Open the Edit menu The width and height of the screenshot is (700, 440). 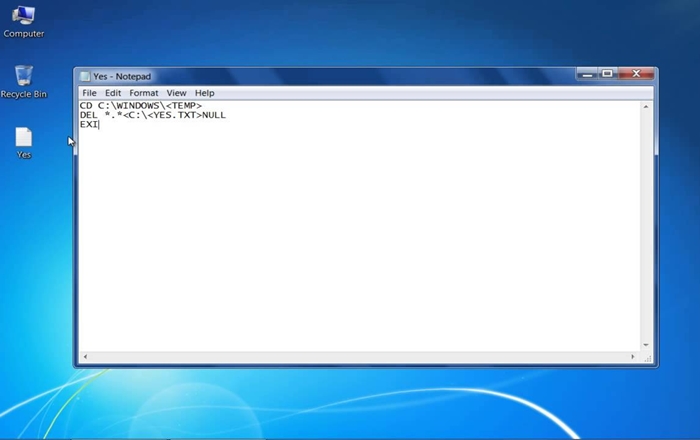[x=113, y=93]
